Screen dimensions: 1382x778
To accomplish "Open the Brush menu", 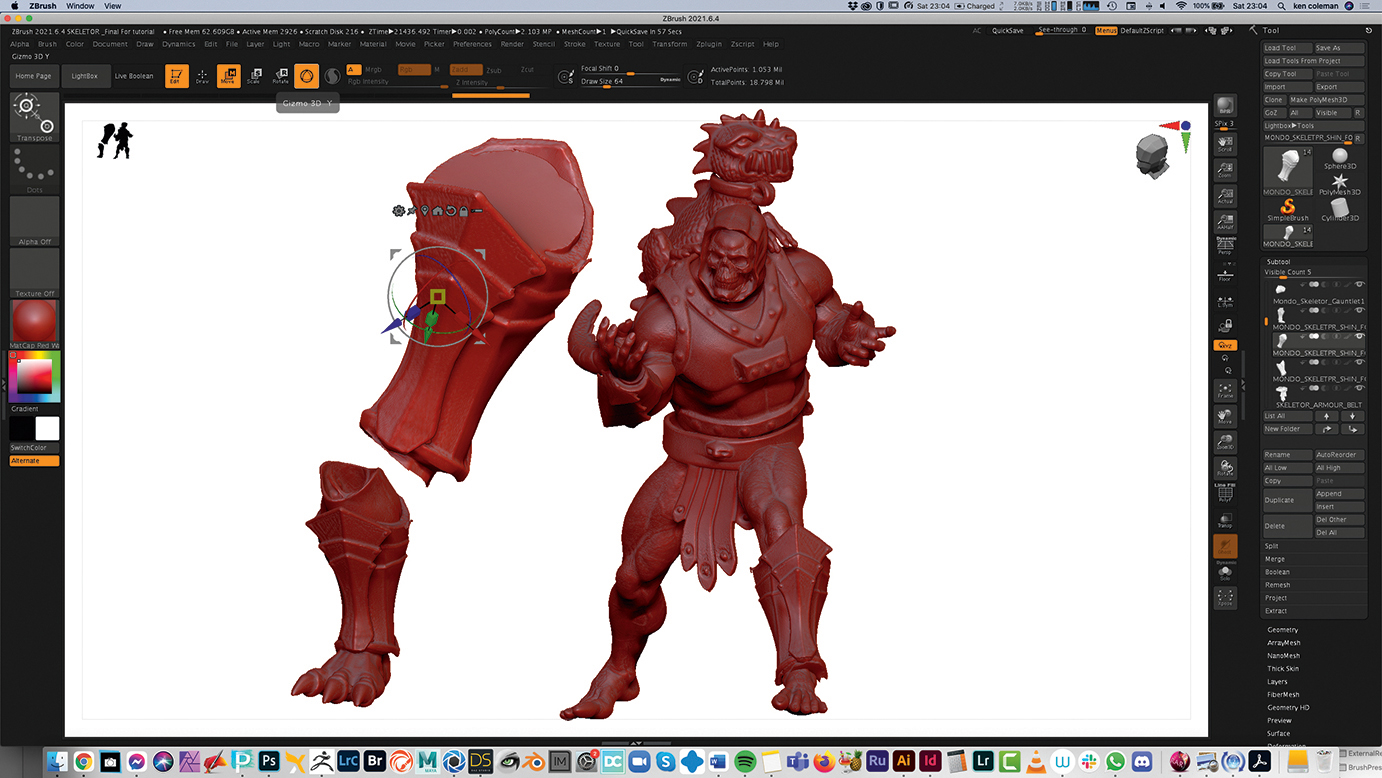I will (x=47, y=44).
